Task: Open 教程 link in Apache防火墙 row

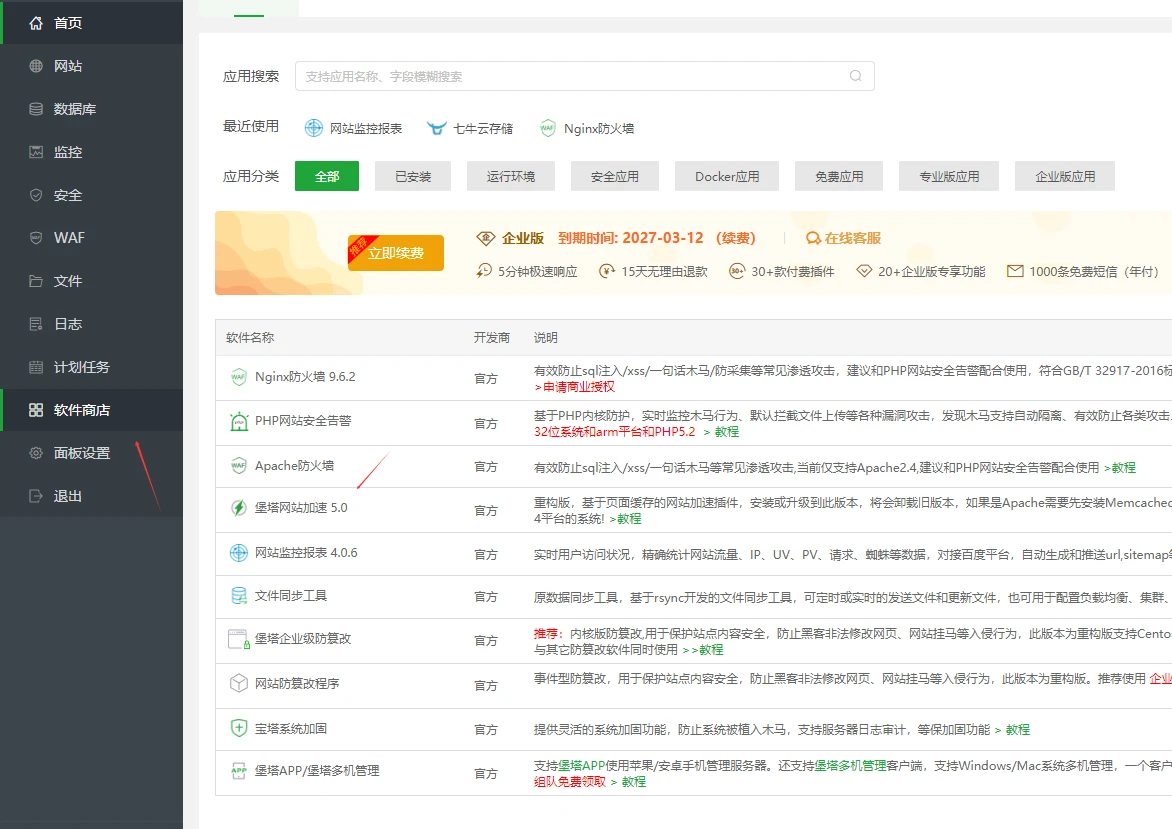Action: (x=1123, y=467)
